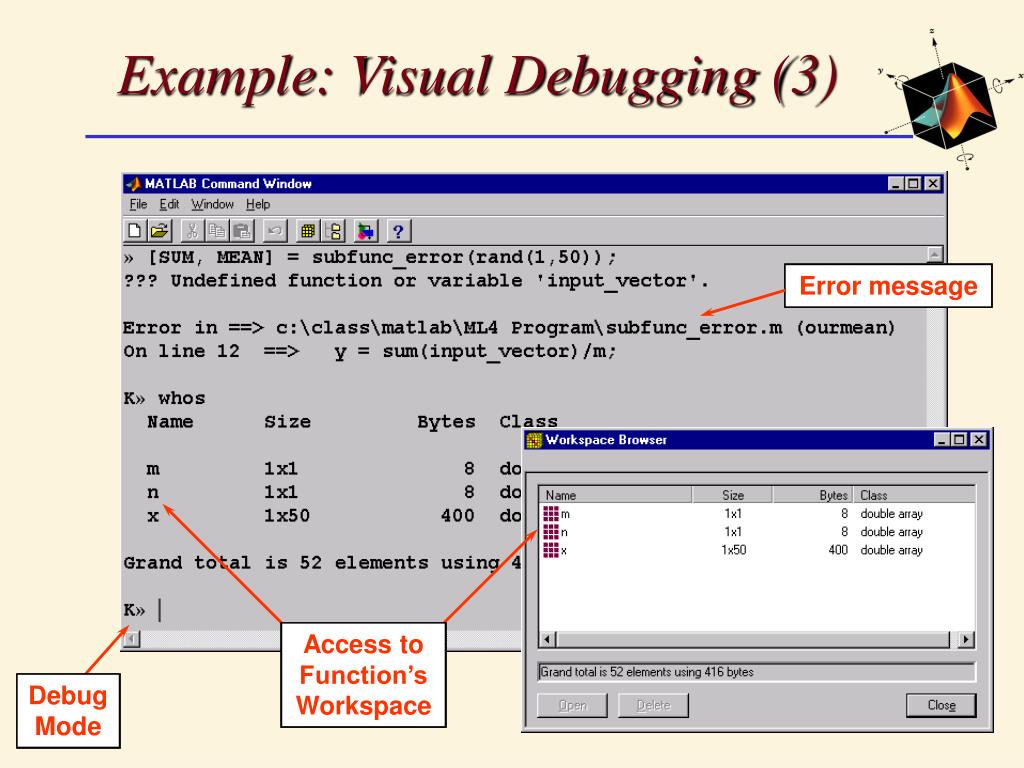1024x768 pixels.
Task: Click the Close button in Workspace Browser
Action: [x=941, y=705]
